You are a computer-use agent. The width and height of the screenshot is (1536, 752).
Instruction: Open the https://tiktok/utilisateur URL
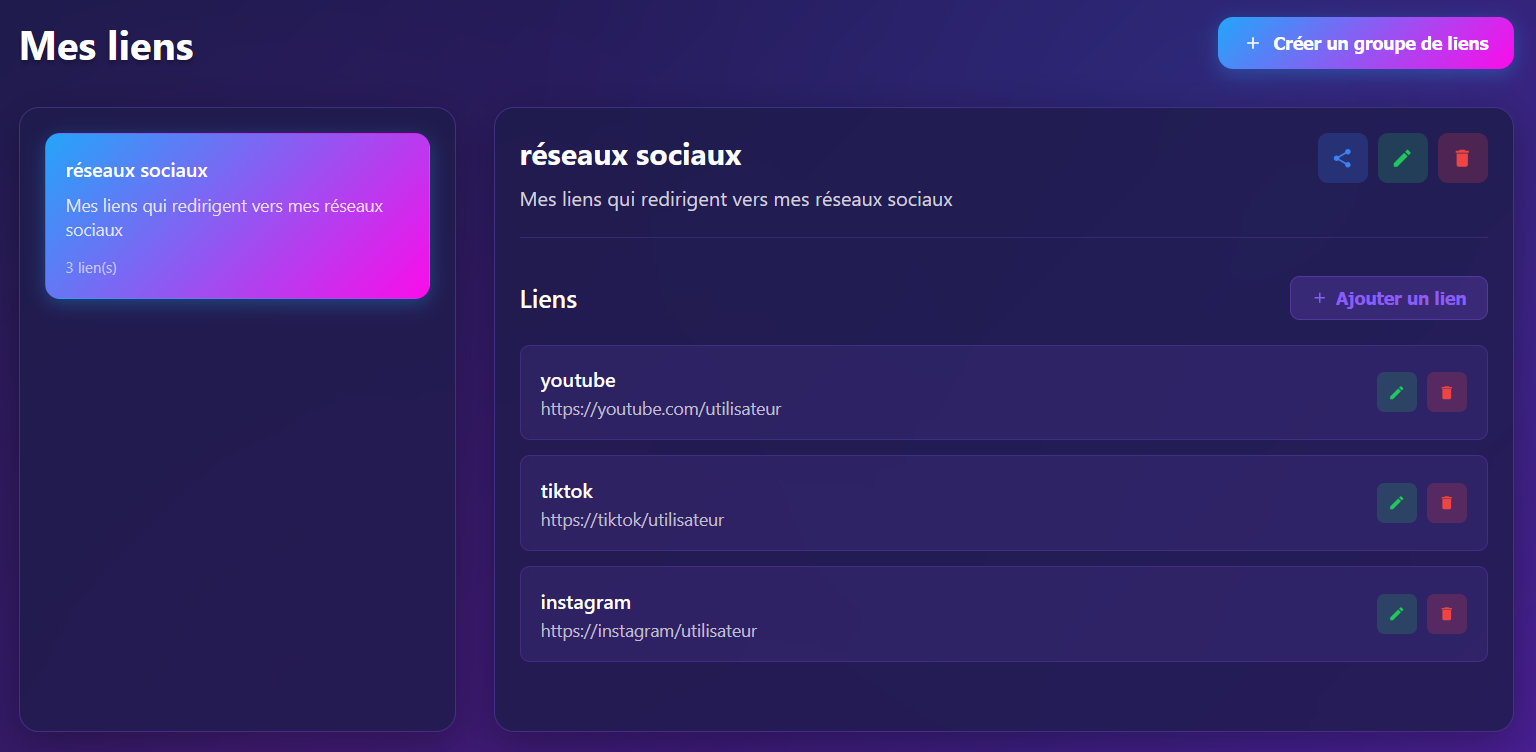tap(632, 520)
